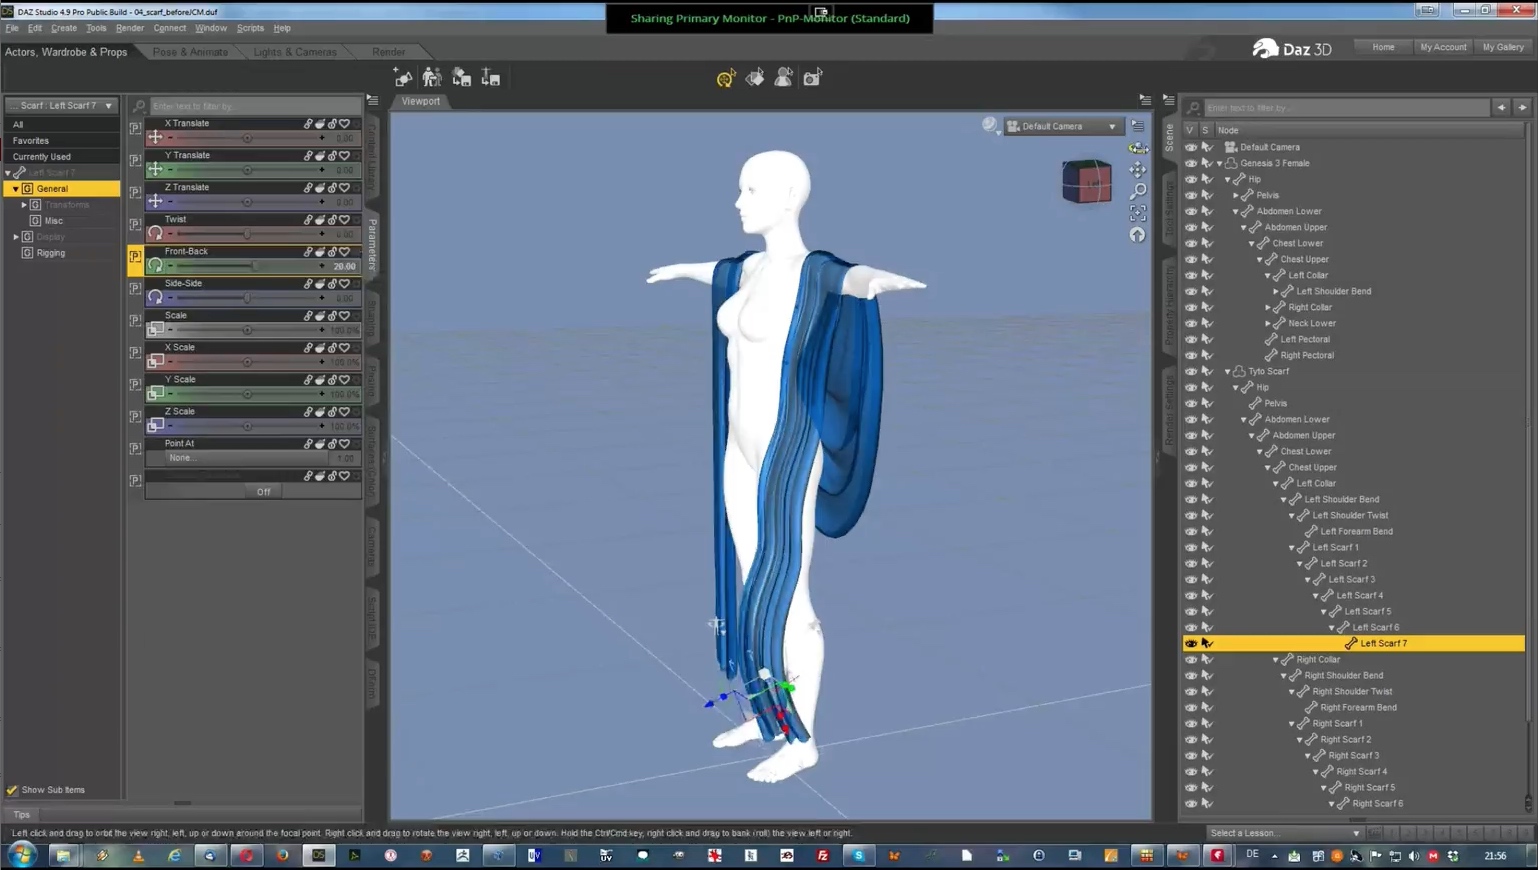1538x870 pixels.
Task: Click the frame selection view icon
Action: click(1137, 213)
